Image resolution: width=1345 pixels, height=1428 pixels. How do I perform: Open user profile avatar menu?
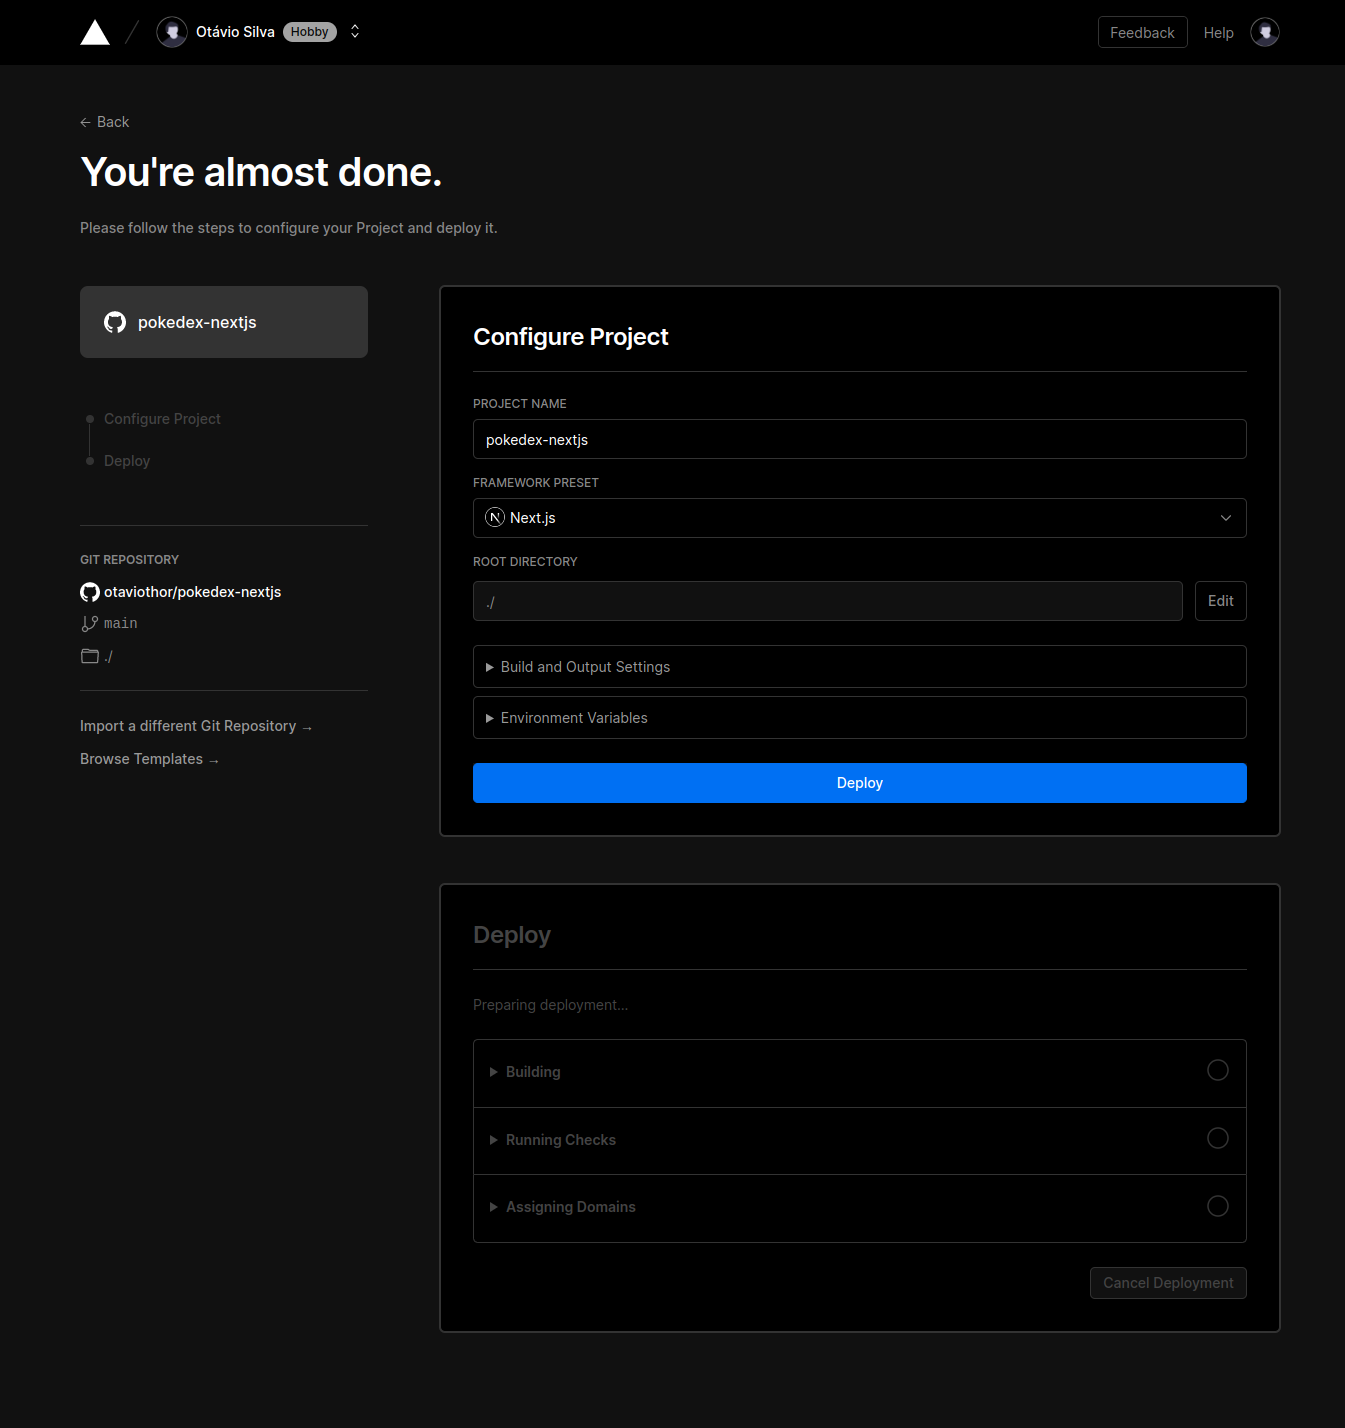pyautogui.click(x=1265, y=32)
